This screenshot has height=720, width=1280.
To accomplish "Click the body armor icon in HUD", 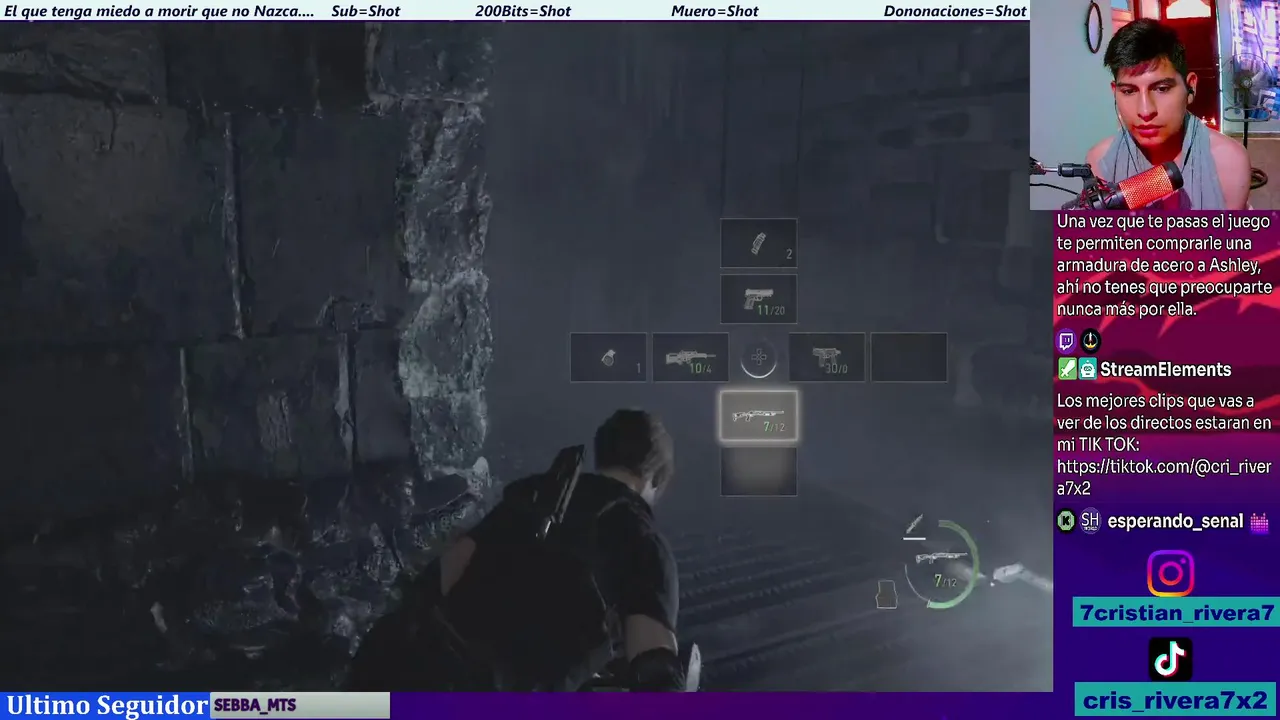I will pos(886,594).
